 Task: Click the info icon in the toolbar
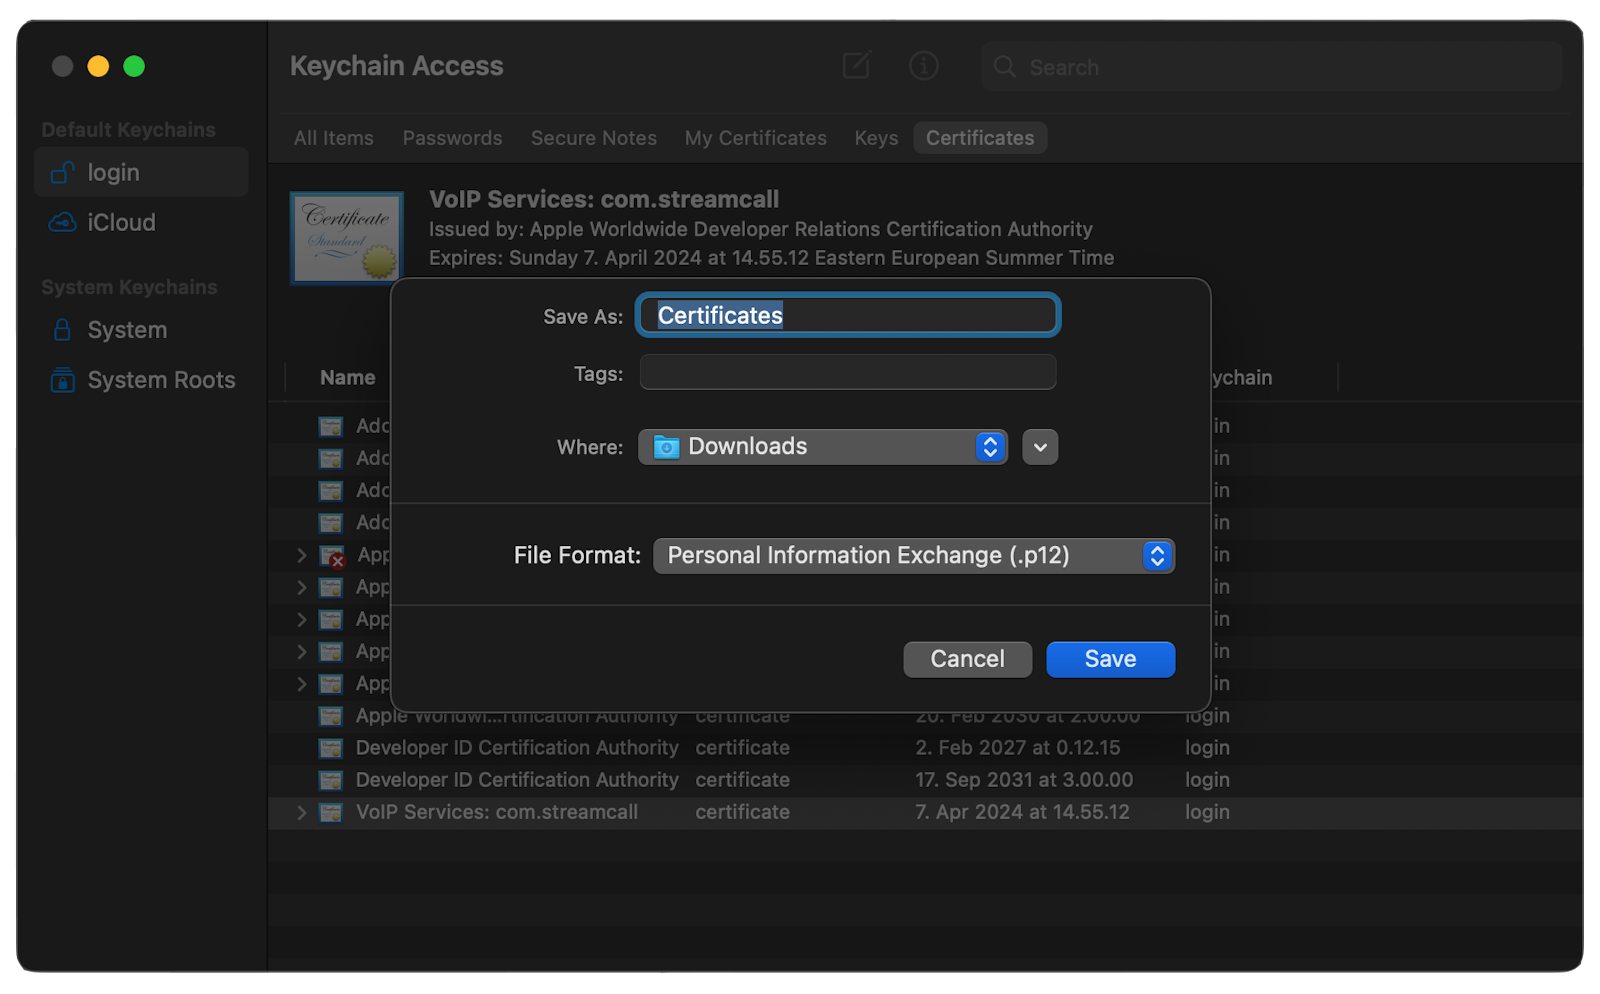[x=923, y=66]
